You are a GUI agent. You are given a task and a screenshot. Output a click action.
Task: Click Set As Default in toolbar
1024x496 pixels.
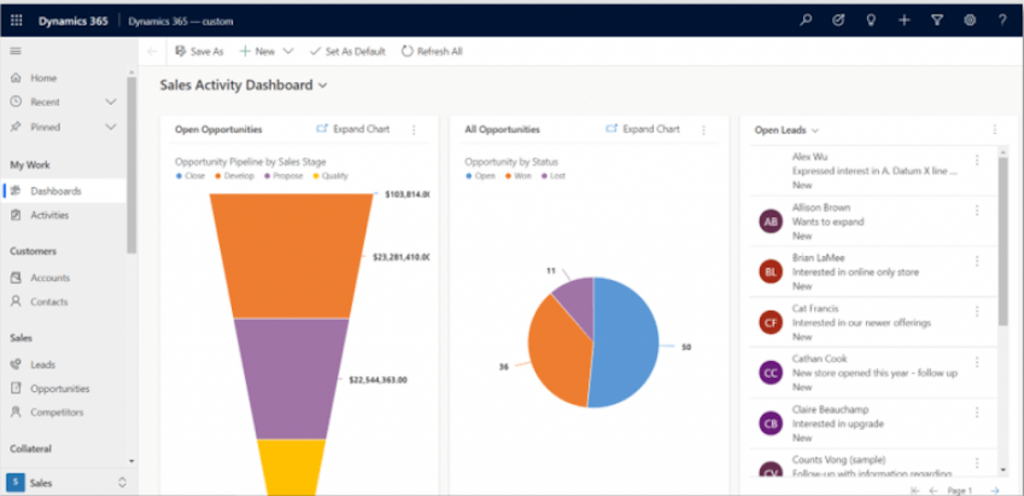[347, 51]
